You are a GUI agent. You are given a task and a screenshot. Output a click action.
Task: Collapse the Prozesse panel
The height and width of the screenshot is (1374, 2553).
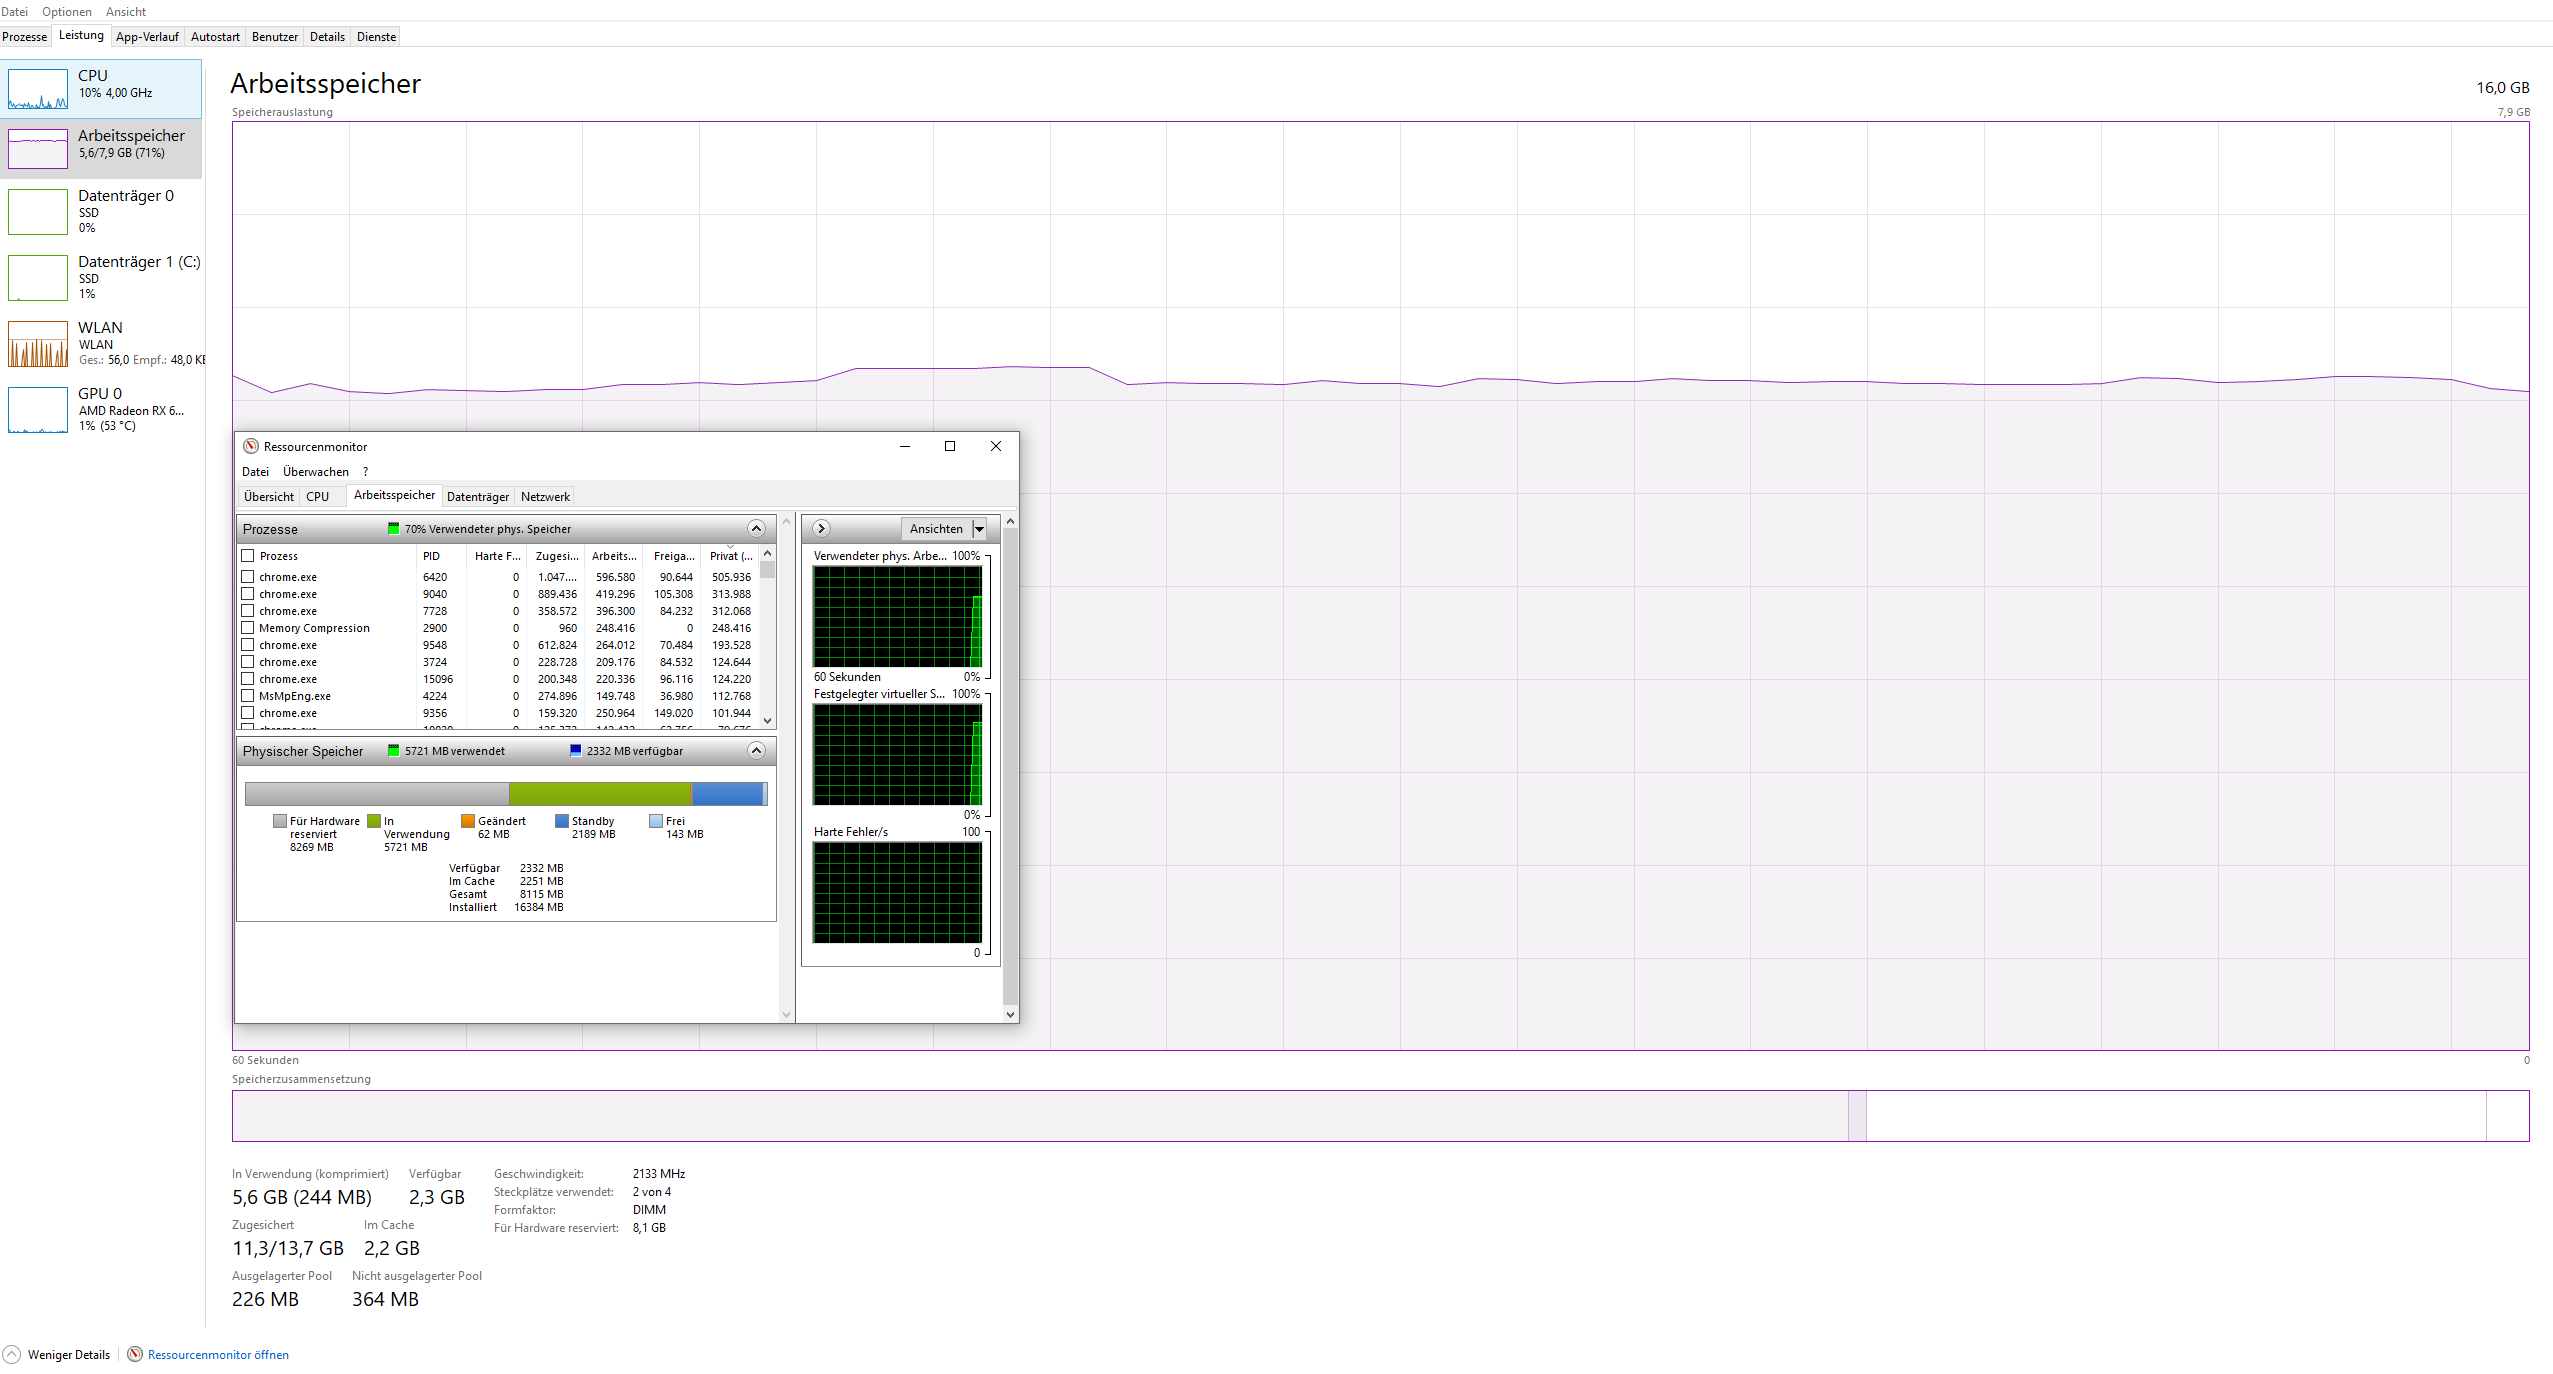[757, 529]
